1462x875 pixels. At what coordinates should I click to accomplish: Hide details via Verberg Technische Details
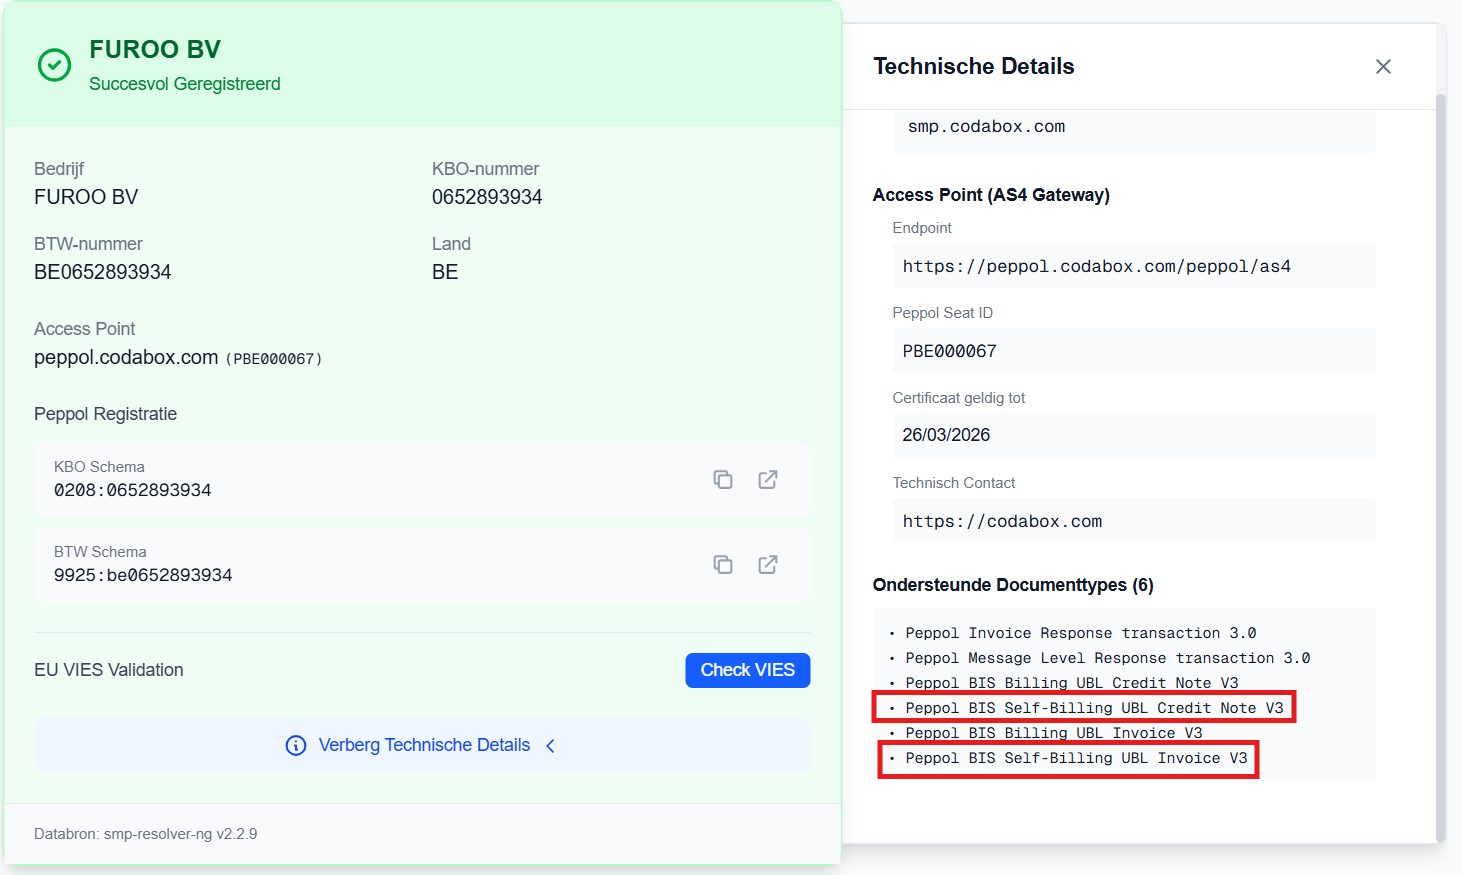422,745
